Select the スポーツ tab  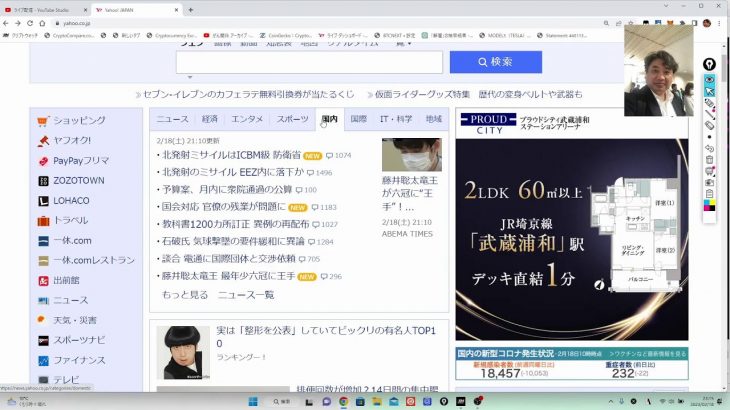click(x=292, y=119)
